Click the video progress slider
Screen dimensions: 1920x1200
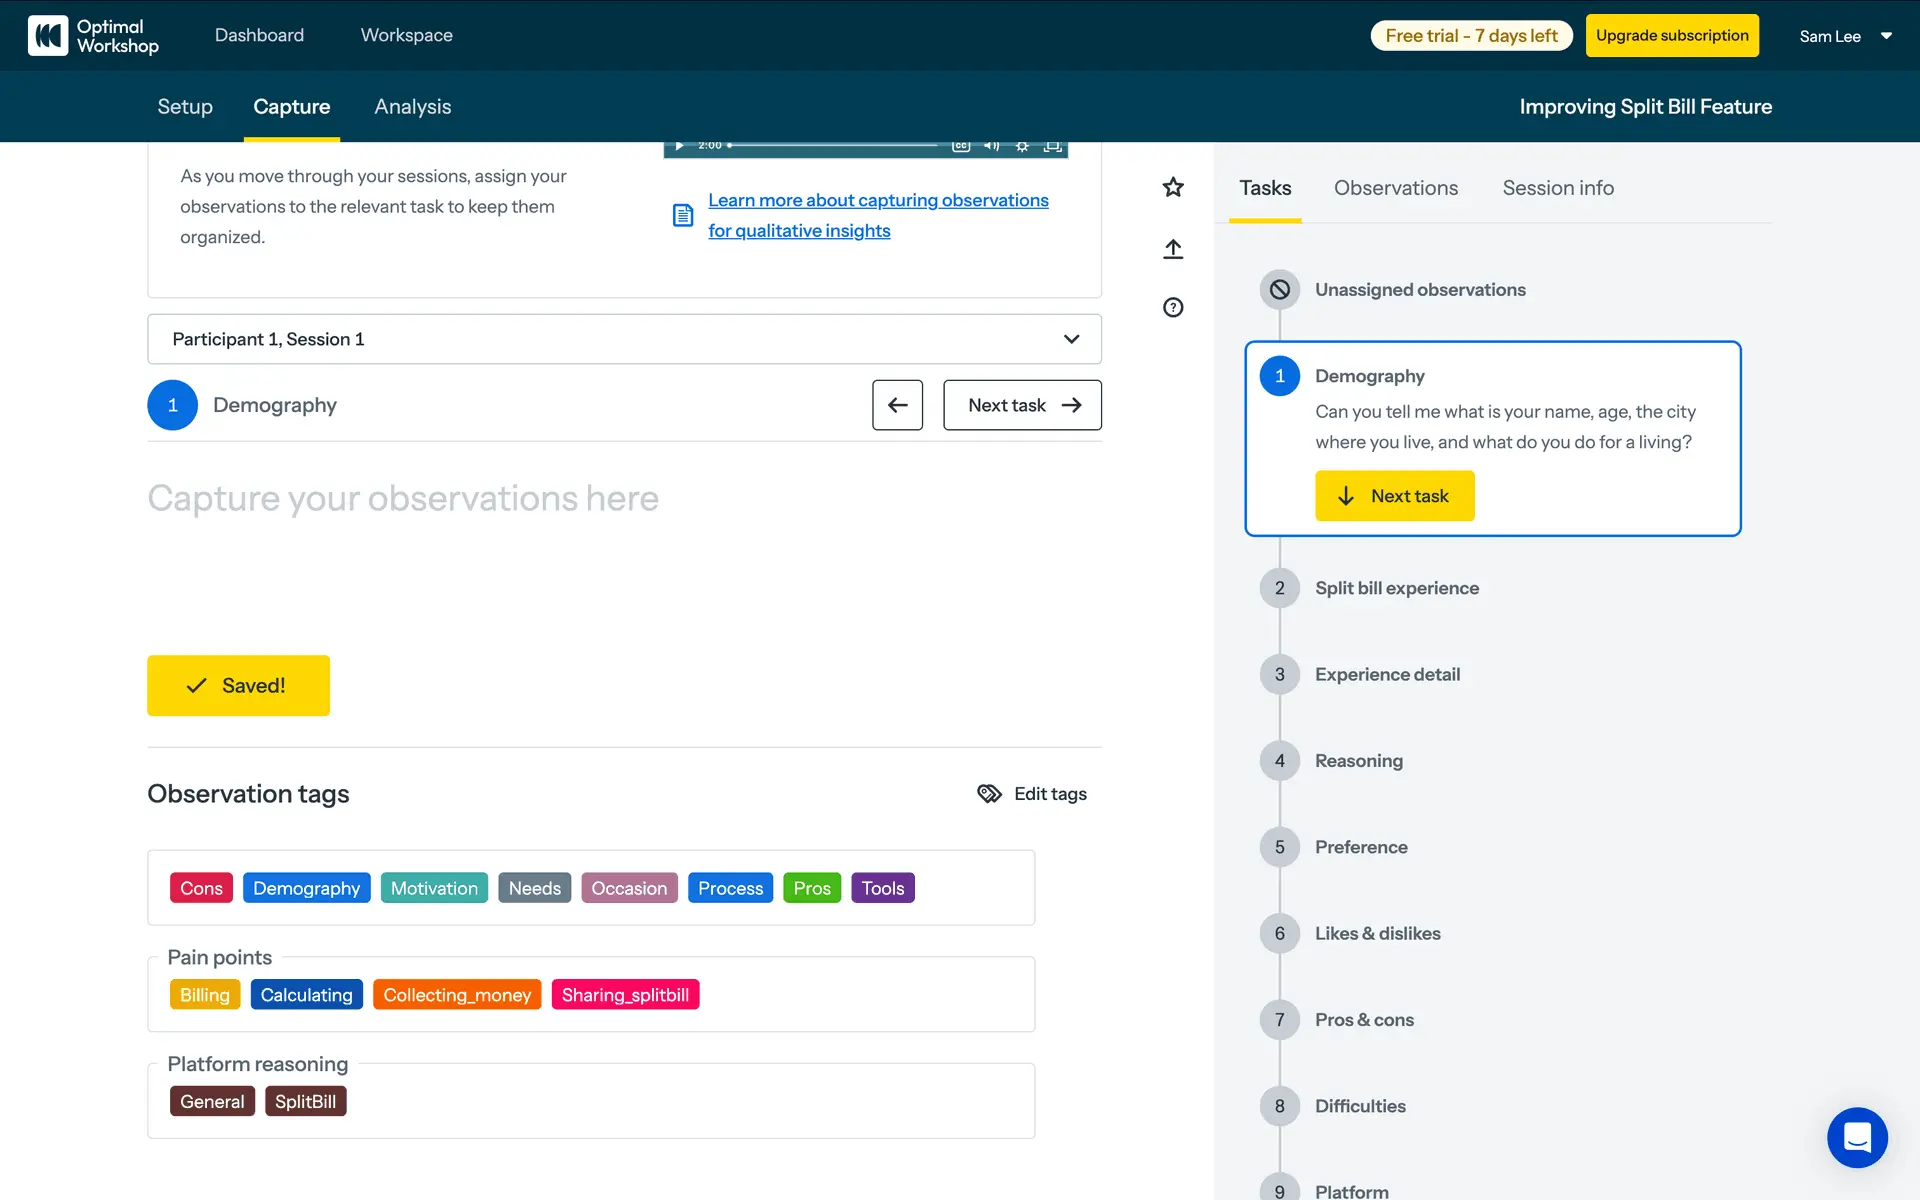tap(835, 146)
